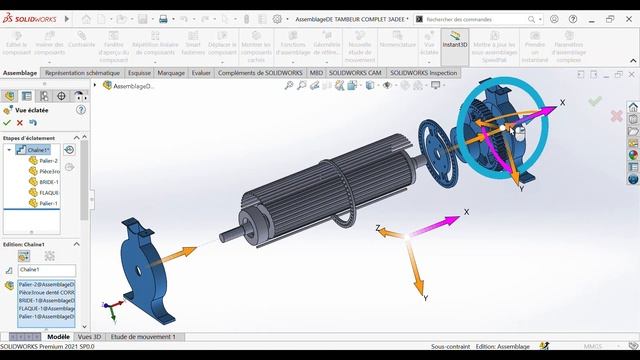This screenshot has width=640, height=360.
Task: Switch to the SOLIDWORKS Inspection tab
Action: pos(424,73)
